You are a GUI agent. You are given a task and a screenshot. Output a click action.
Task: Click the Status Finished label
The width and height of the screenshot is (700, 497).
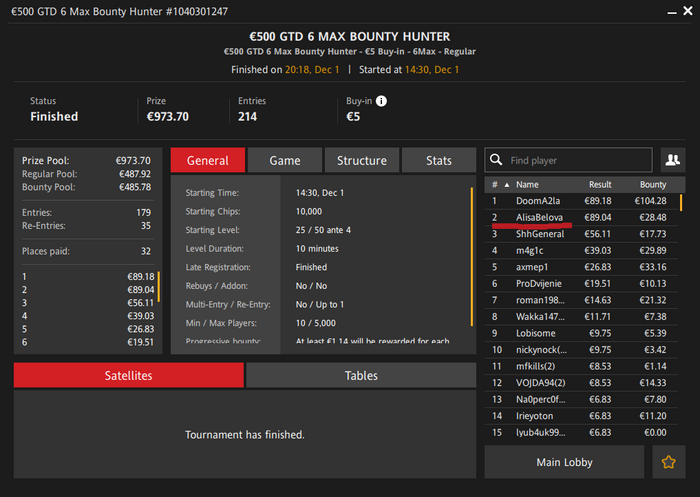(x=54, y=117)
